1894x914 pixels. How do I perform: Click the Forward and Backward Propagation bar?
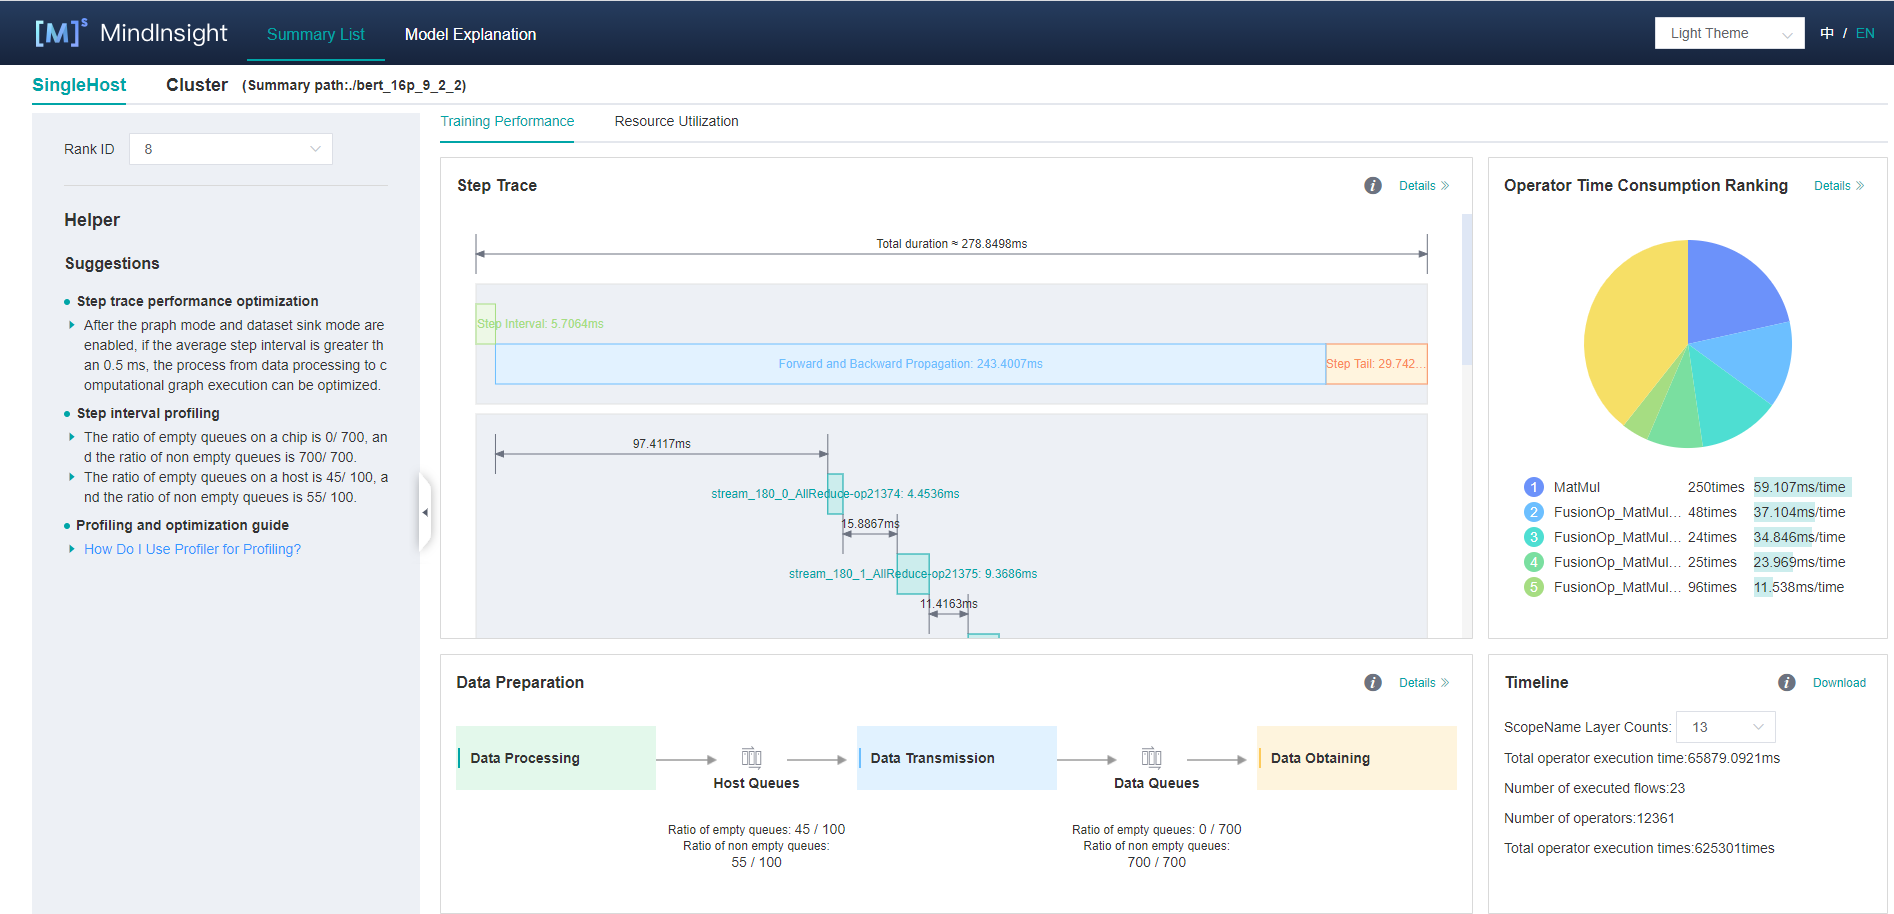pos(910,364)
